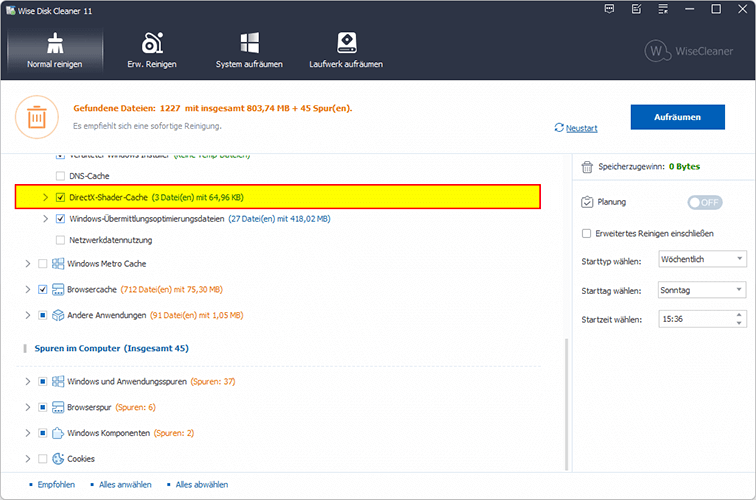Toggle the Browserspur checkbox

[x=42, y=407]
